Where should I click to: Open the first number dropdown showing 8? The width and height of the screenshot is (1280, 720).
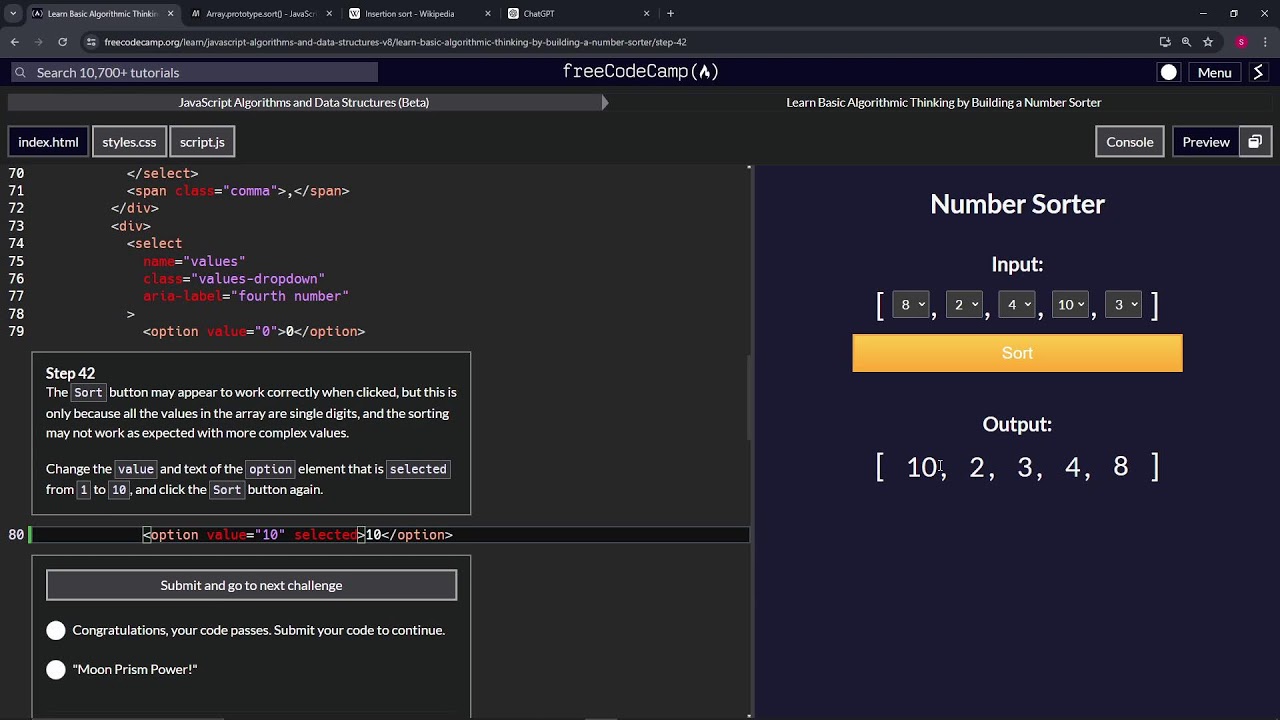tap(911, 305)
